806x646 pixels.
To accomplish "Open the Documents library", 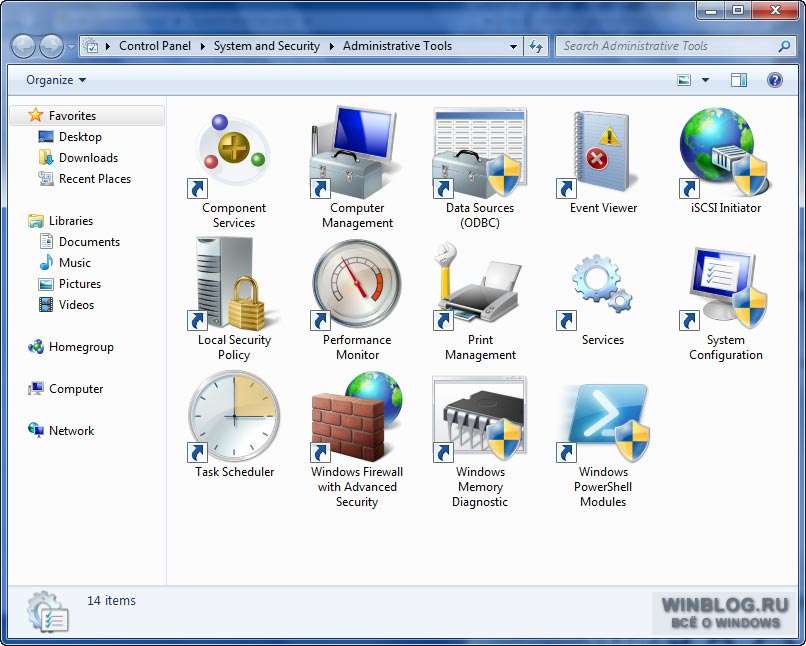I will coord(80,242).
